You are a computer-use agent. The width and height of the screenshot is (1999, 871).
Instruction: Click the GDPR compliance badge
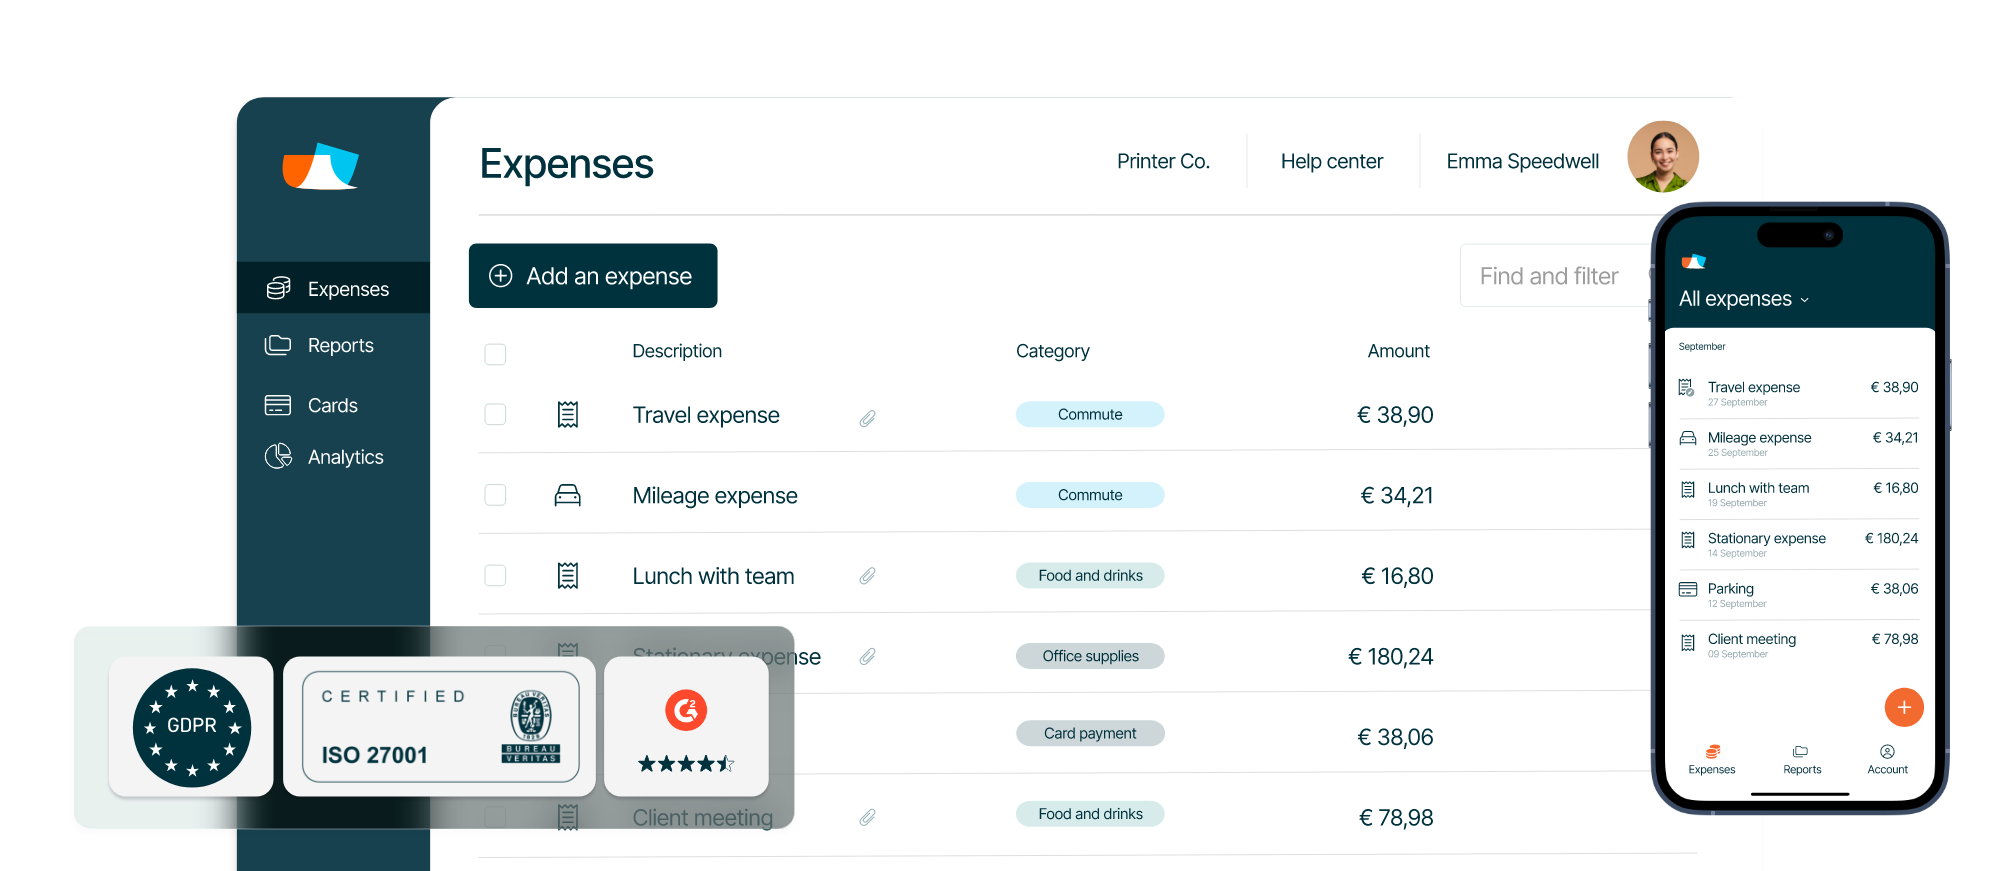coord(191,727)
